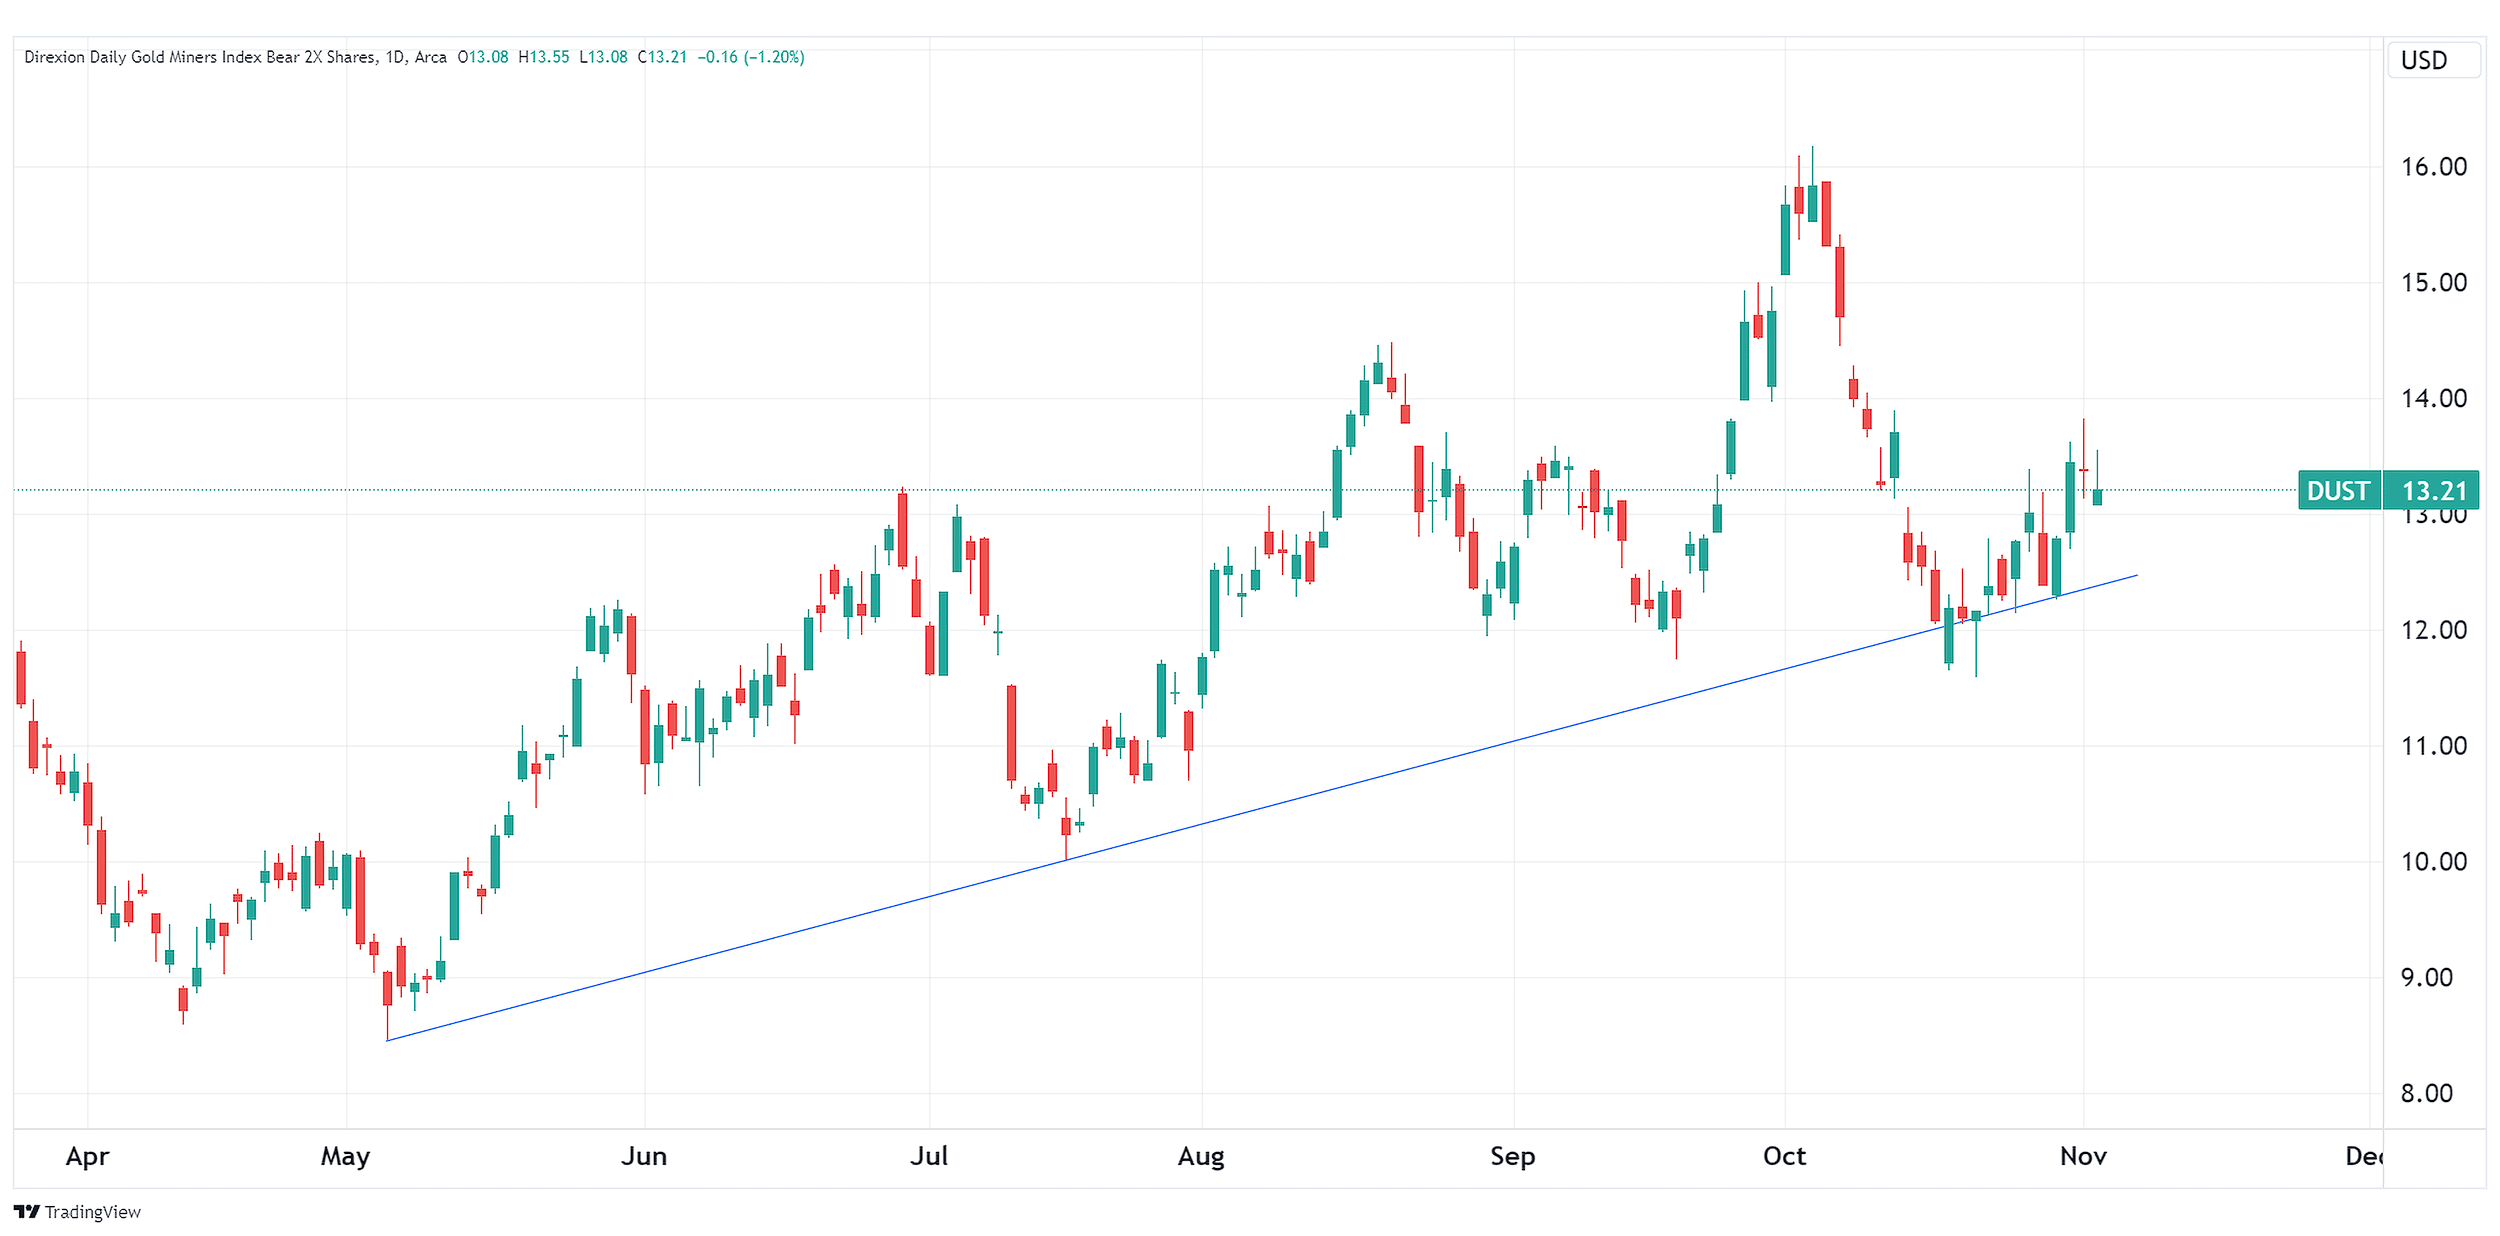Click the TradingView logo link

click(77, 1211)
